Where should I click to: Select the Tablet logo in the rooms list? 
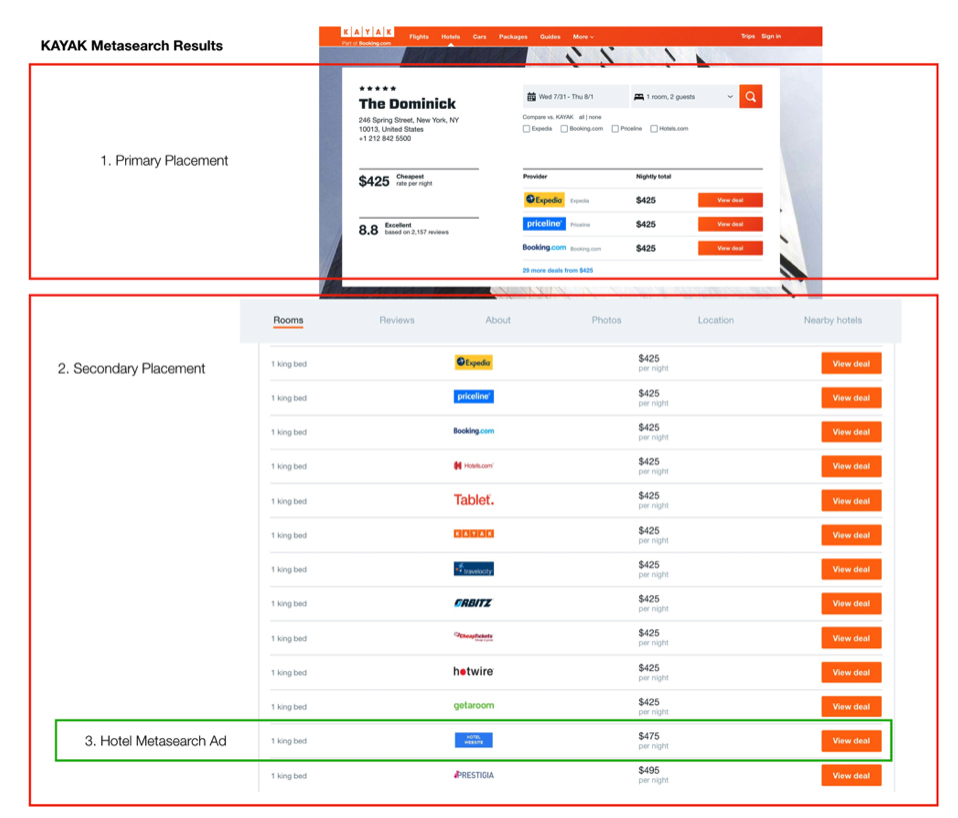(473, 500)
